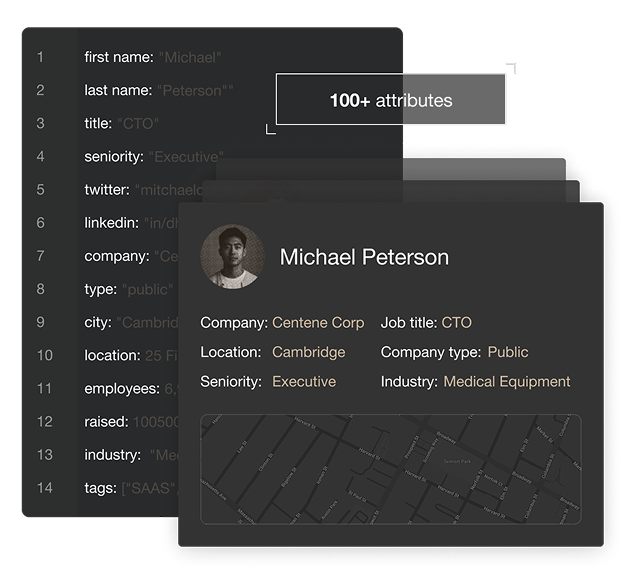The height and width of the screenshot is (572, 628).
Task: Click the employees attribute on line 11
Action: (x=130, y=388)
